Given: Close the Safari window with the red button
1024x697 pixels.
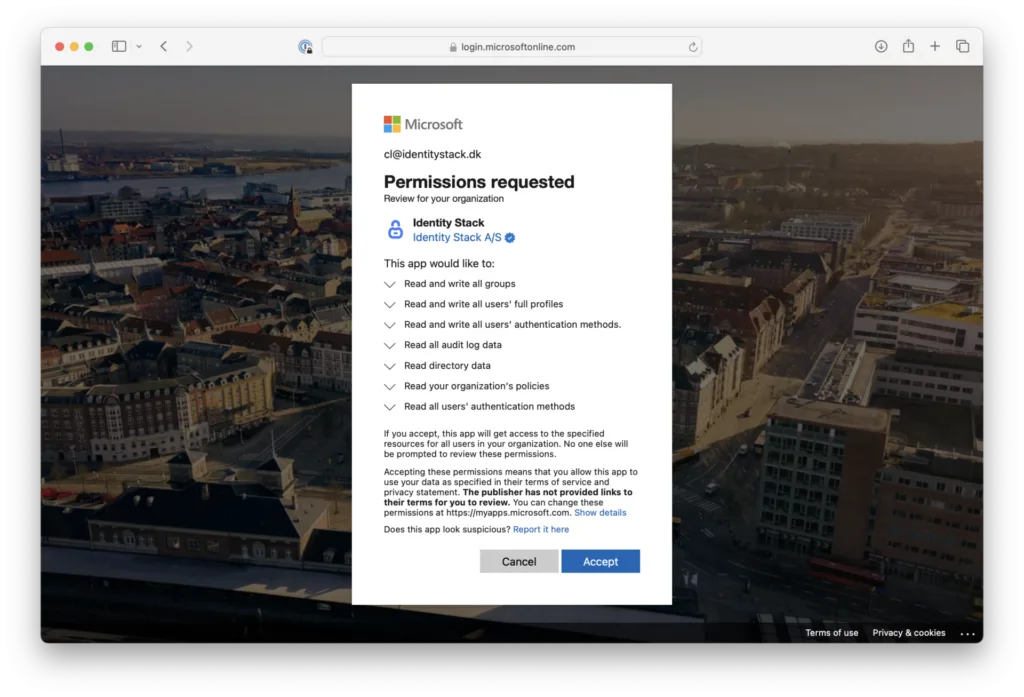Looking at the screenshot, I should (59, 46).
